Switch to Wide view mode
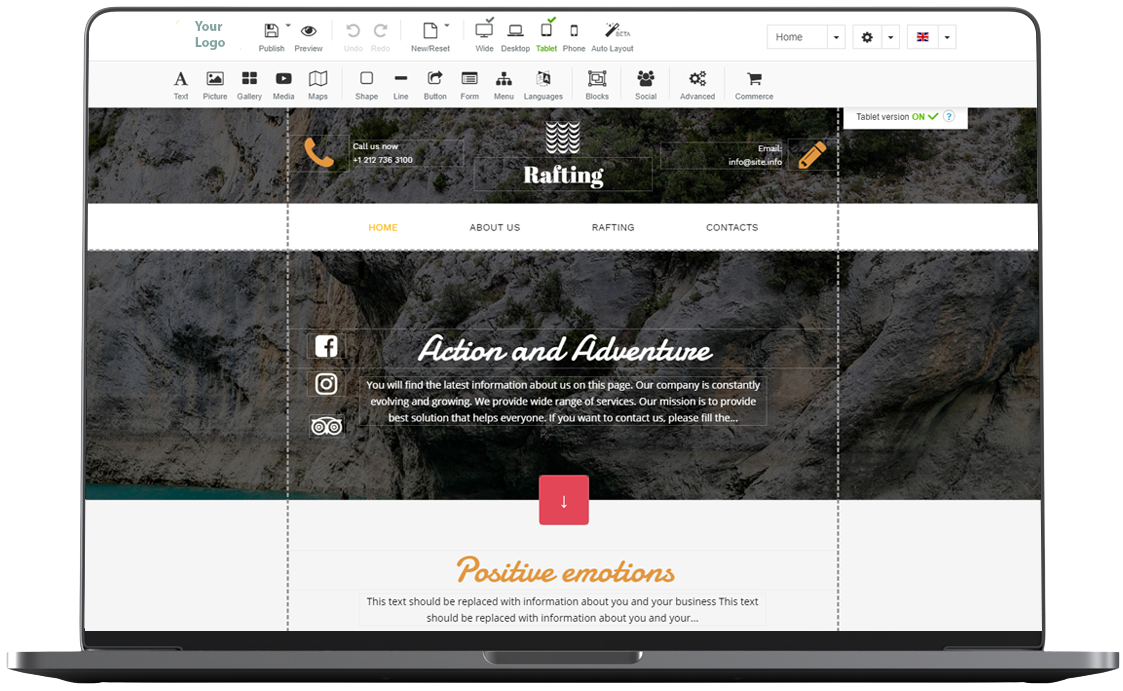 pyautogui.click(x=484, y=36)
